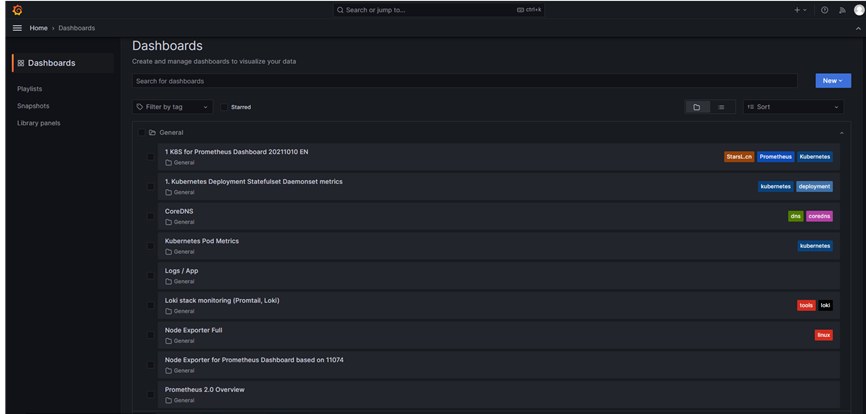Check the CoreDNS row checkbox
The height and width of the screenshot is (414, 866).
tap(150, 216)
